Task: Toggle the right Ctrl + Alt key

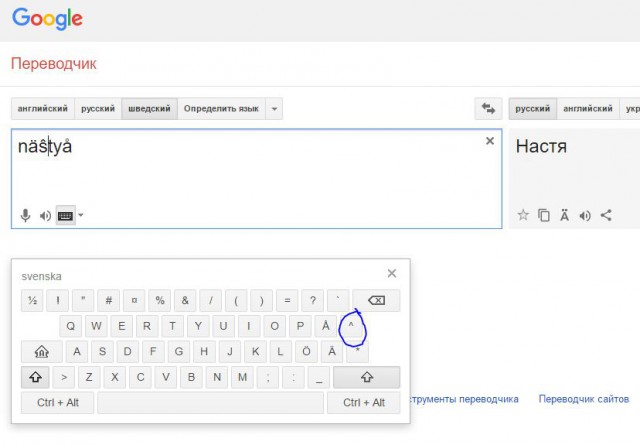Action: tap(364, 403)
